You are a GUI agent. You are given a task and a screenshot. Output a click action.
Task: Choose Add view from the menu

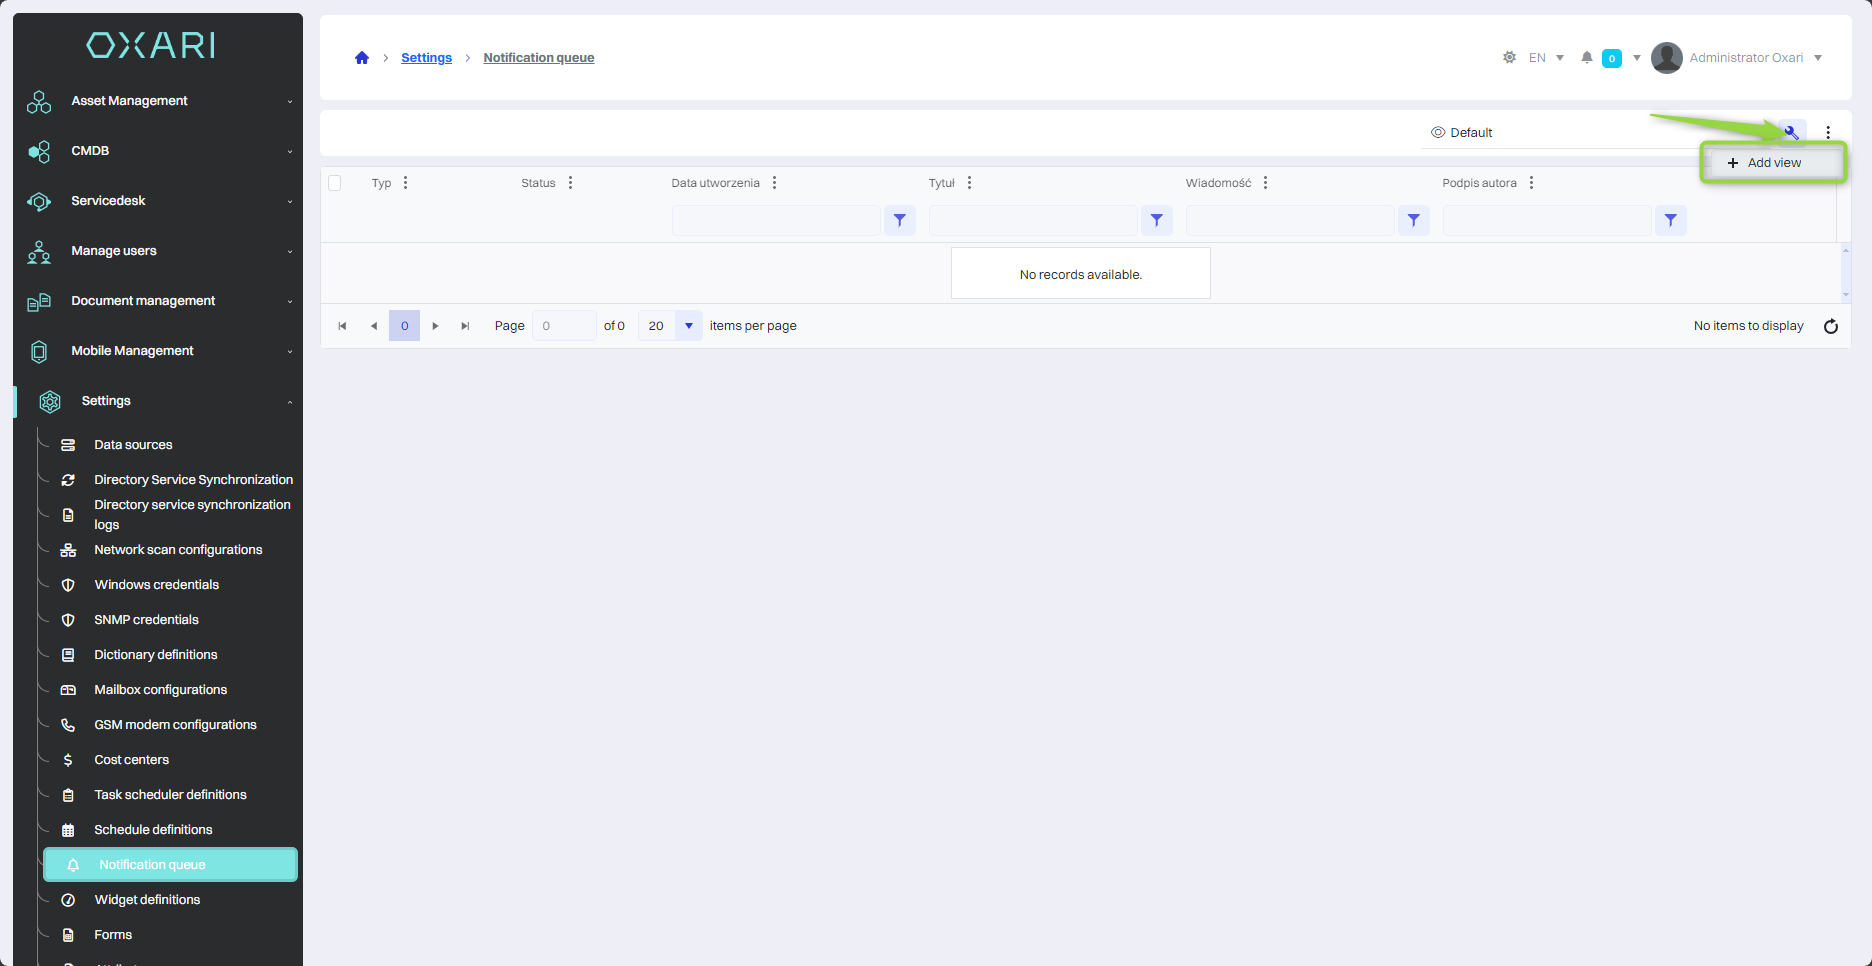[x=1773, y=163]
